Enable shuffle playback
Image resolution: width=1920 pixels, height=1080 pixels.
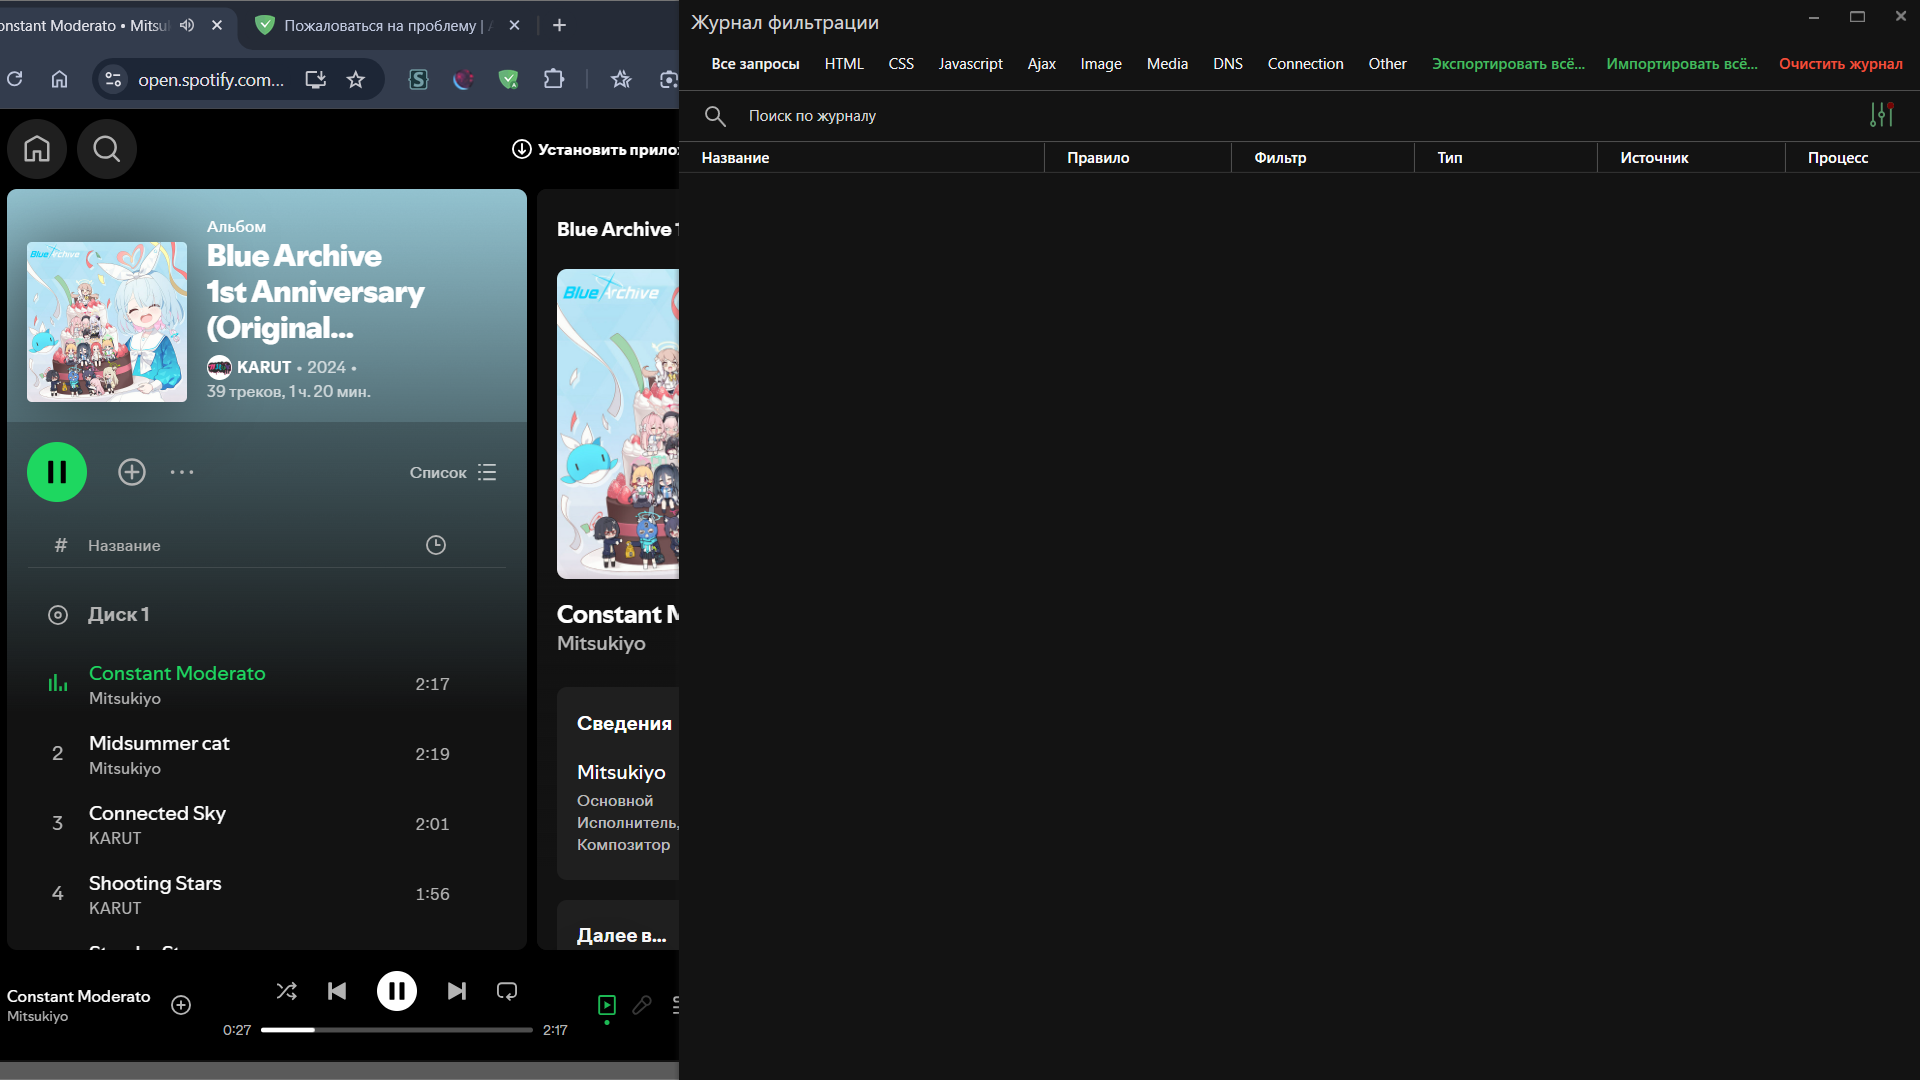[286, 990]
